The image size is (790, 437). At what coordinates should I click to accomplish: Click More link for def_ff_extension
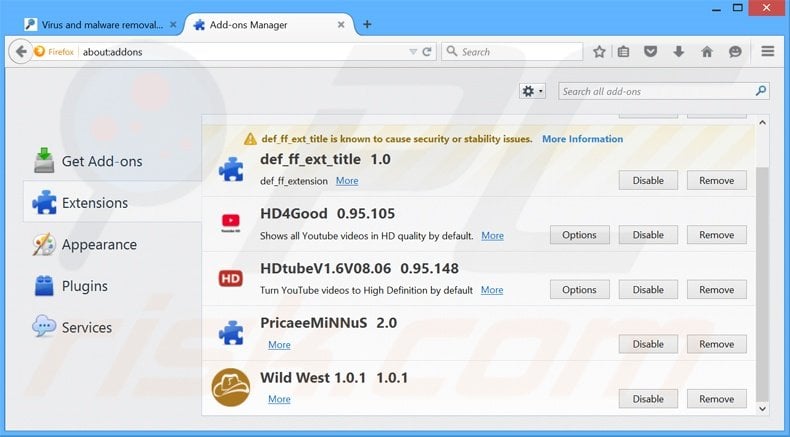point(347,180)
